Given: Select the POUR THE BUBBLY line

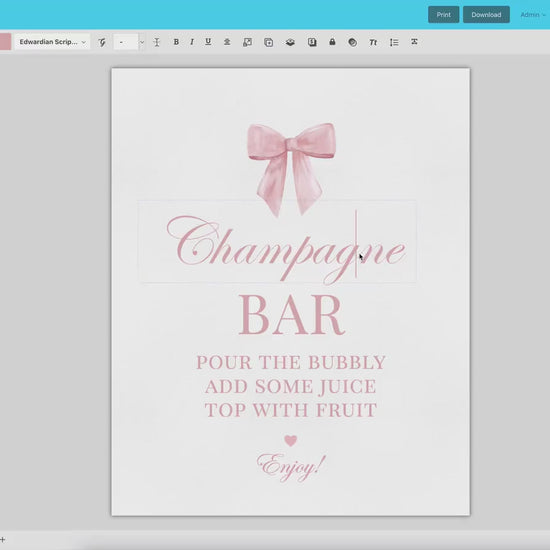Looking at the screenshot, I should click(291, 362).
